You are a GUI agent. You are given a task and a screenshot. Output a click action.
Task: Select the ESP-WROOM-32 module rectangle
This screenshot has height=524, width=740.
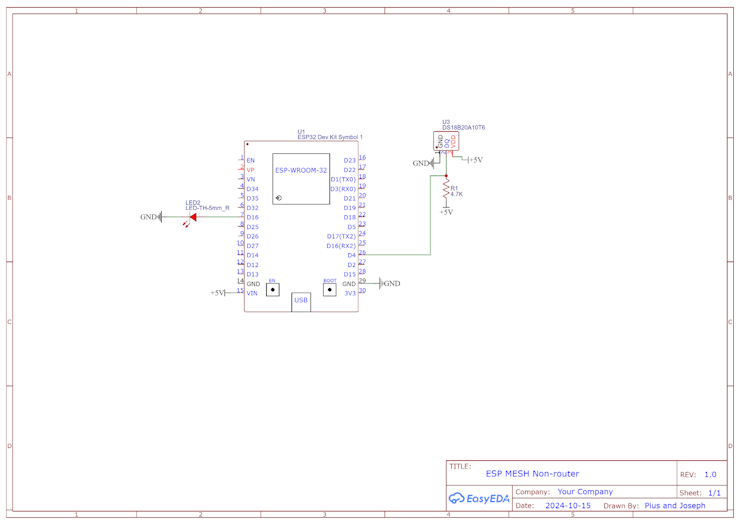point(301,179)
